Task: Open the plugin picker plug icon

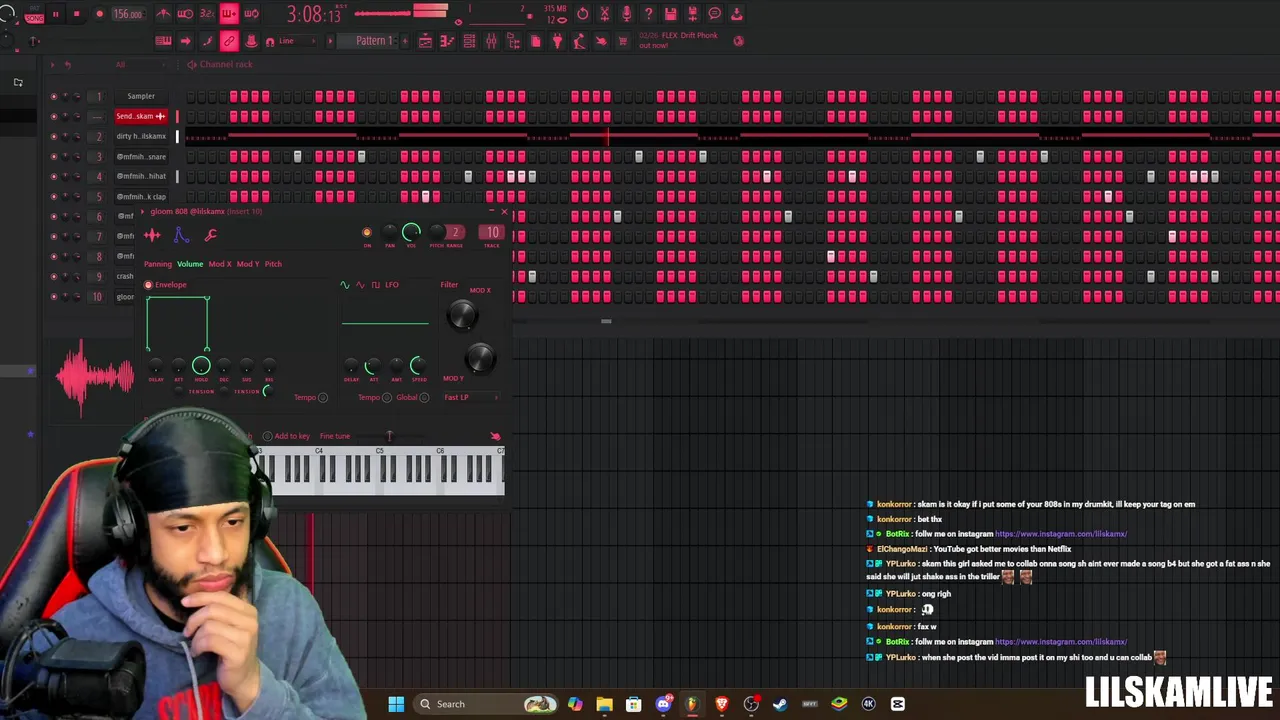Action: tap(557, 41)
